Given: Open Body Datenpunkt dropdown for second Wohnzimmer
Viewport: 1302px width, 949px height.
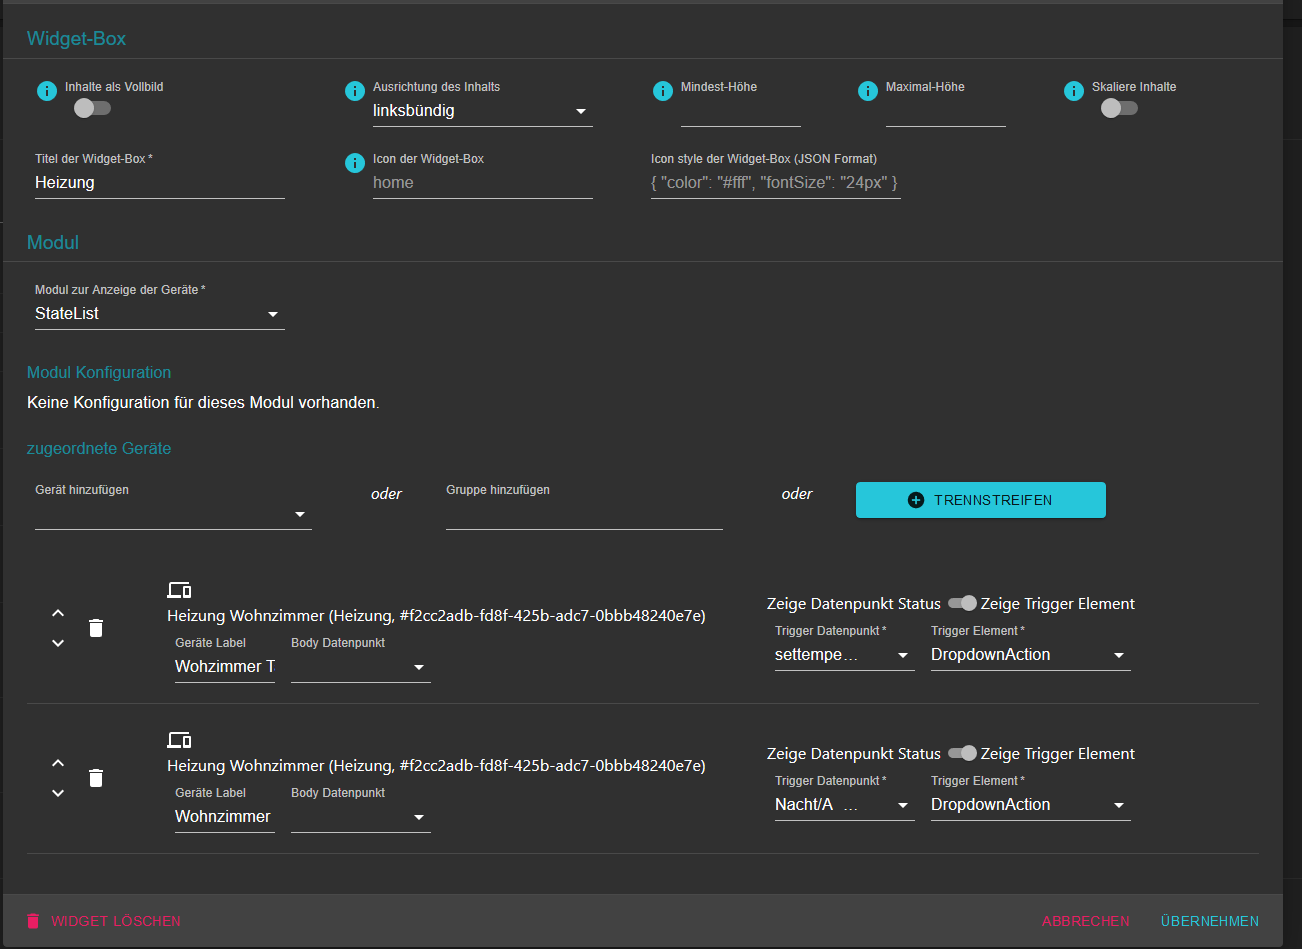Looking at the screenshot, I should 361,817.
